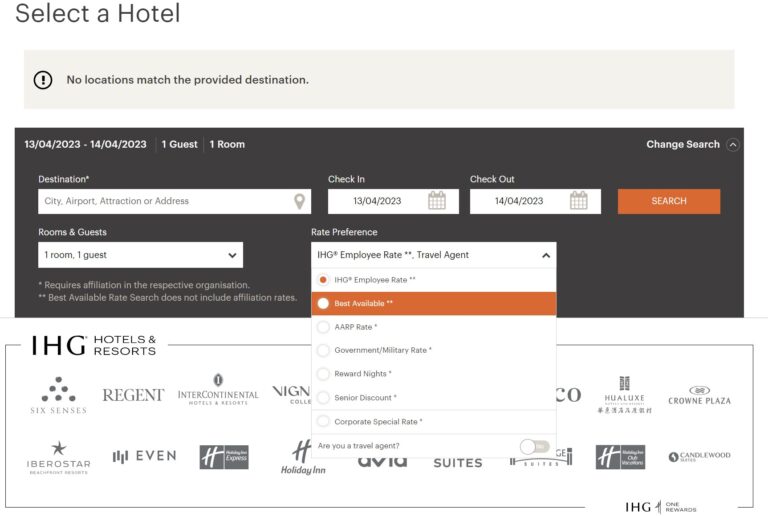768x516 pixels.
Task: Open the Check Out calendar icon
Action: pos(579,201)
